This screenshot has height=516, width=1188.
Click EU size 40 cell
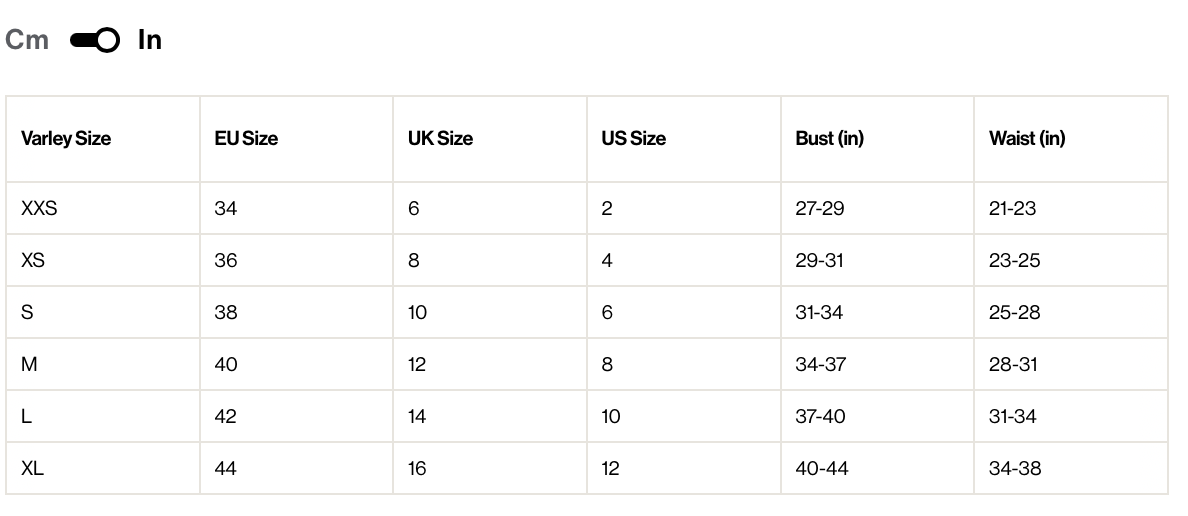click(226, 364)
